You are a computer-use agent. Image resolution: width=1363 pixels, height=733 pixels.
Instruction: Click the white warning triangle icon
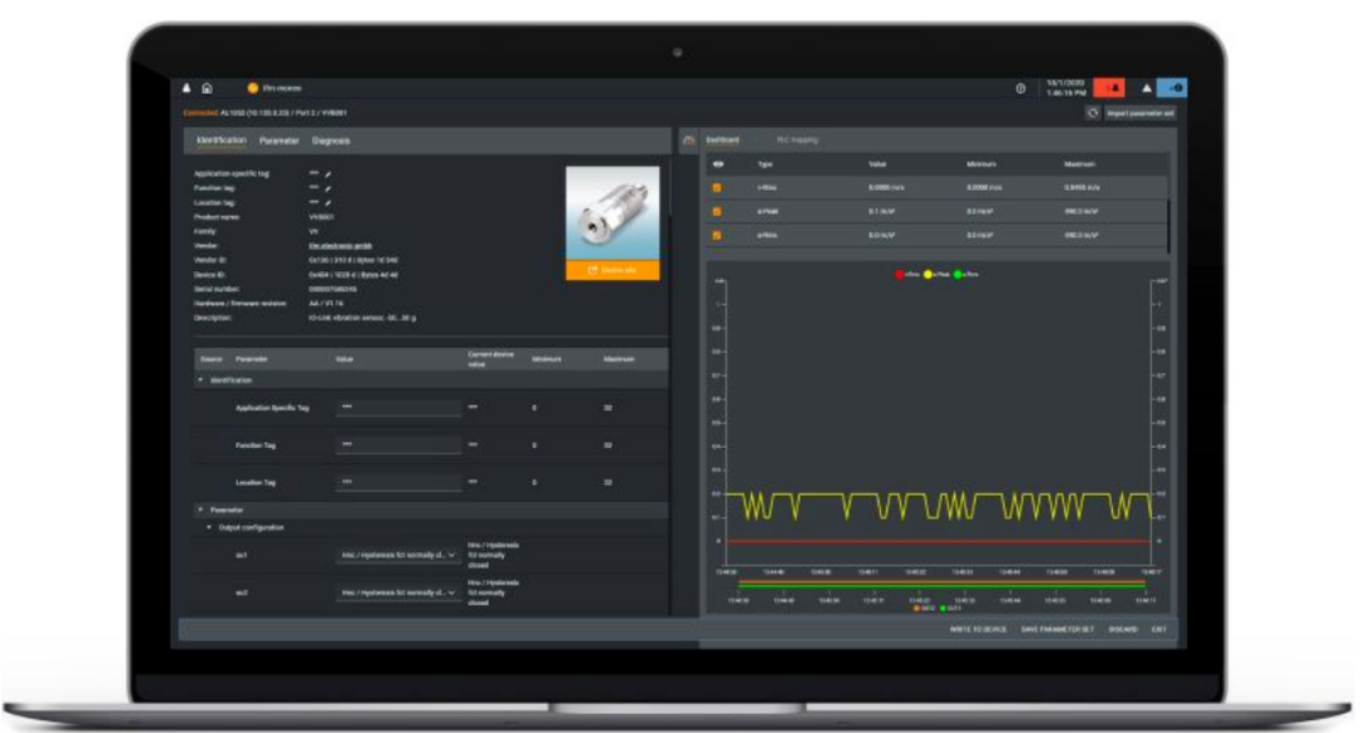pos(1147,89)
